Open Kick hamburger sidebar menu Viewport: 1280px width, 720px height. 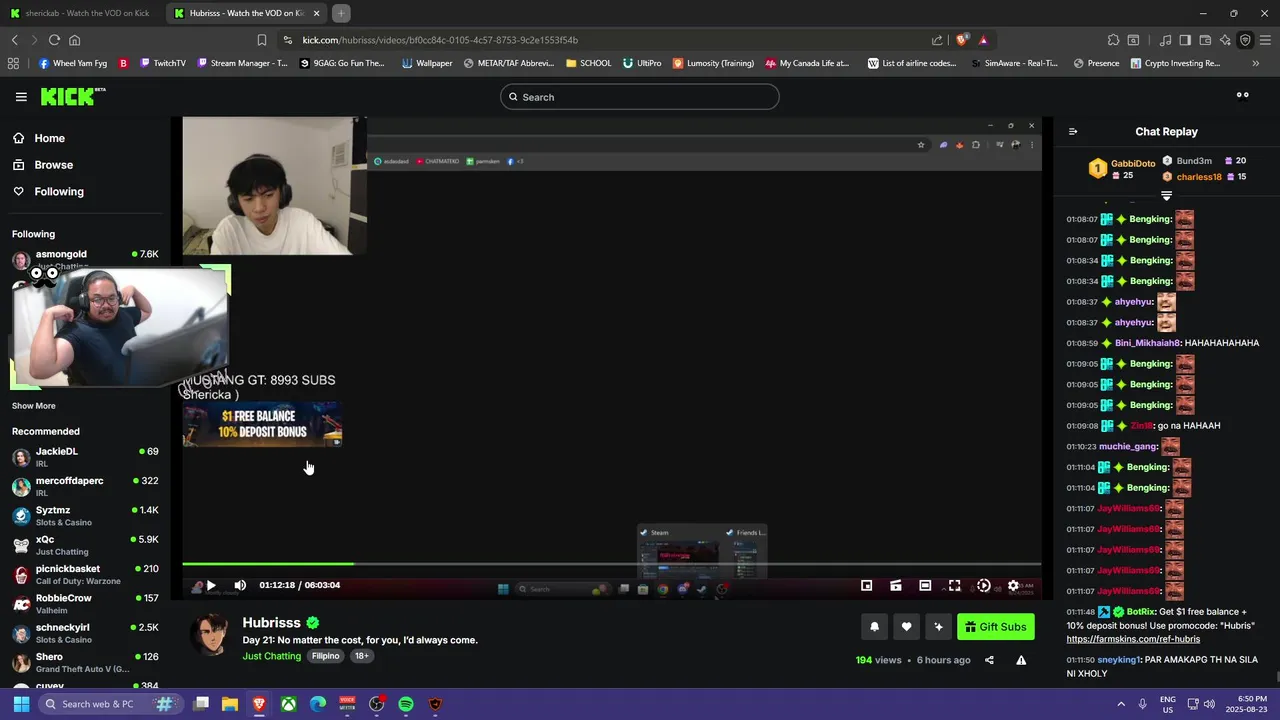[21, 97]
